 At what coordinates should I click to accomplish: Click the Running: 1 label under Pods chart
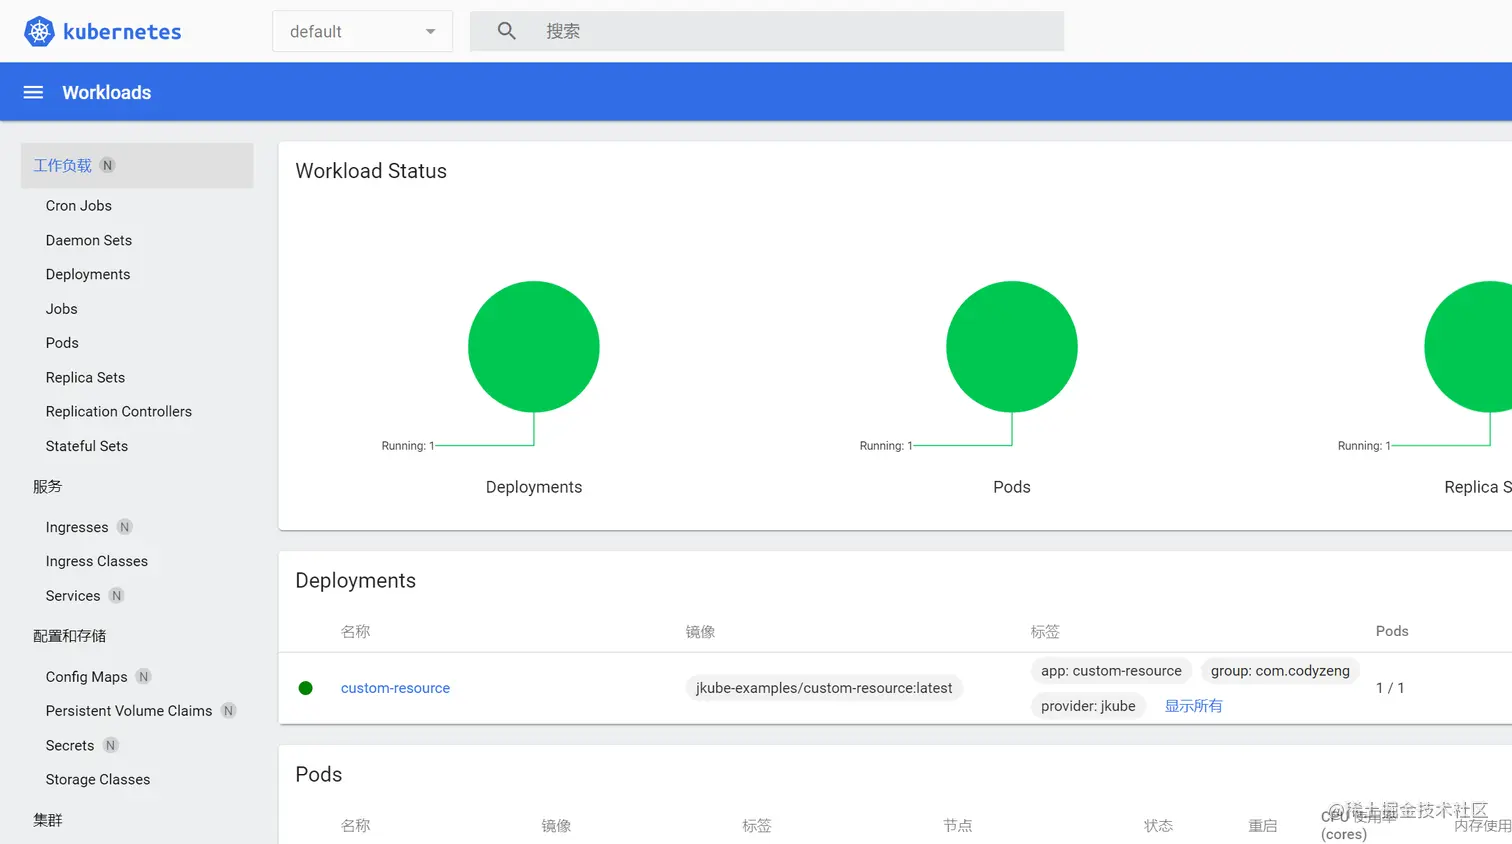(886, 446)
